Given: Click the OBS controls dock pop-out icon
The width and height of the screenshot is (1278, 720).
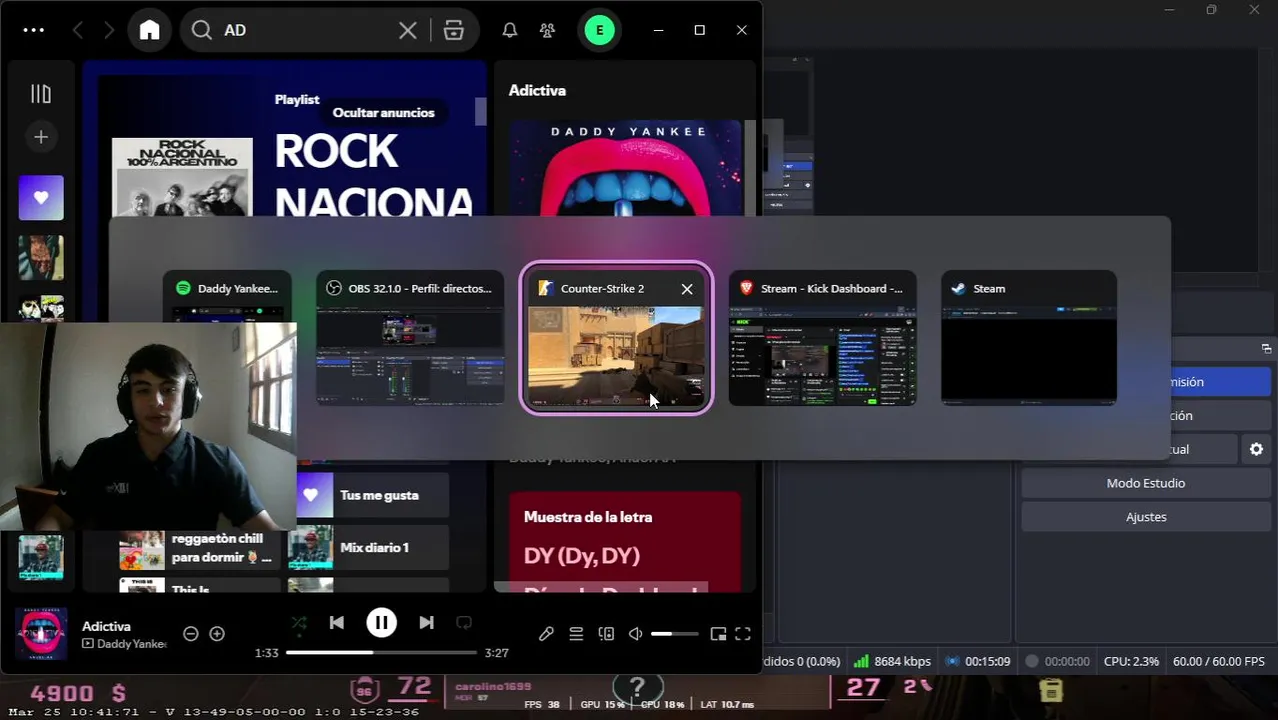Looking at the screenshot, I should [x=1266, y=349].
